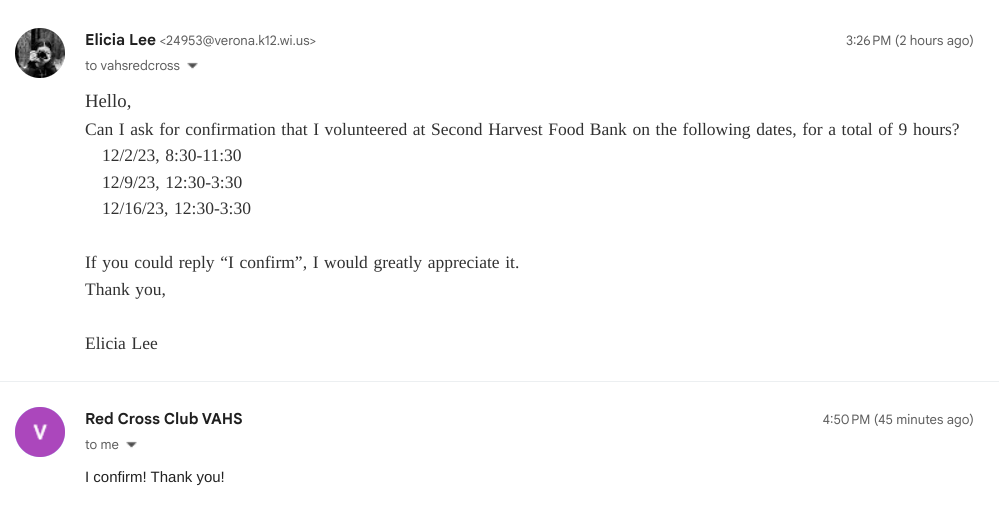Image resolution: width=999 pixels, height=530 pixels.
Task: Click sender name Red Cross Club VAHS
Action: pos(164,419)
